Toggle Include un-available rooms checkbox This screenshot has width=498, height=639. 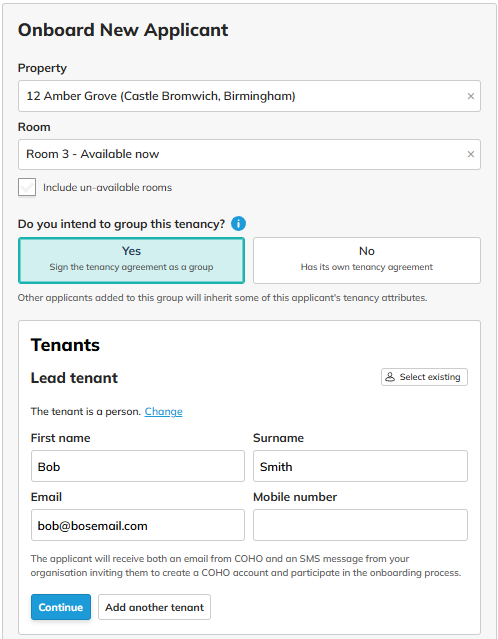(x=27, y=187)
